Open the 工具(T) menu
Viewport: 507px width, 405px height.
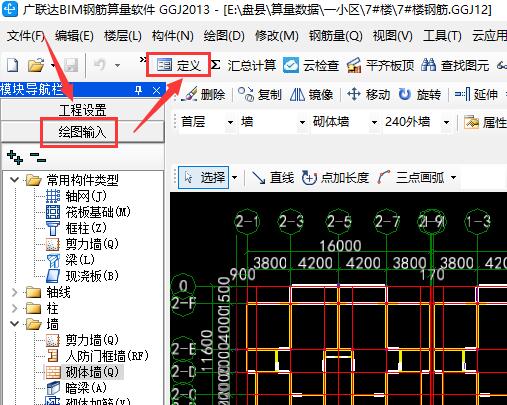click(x=442, y=36)
